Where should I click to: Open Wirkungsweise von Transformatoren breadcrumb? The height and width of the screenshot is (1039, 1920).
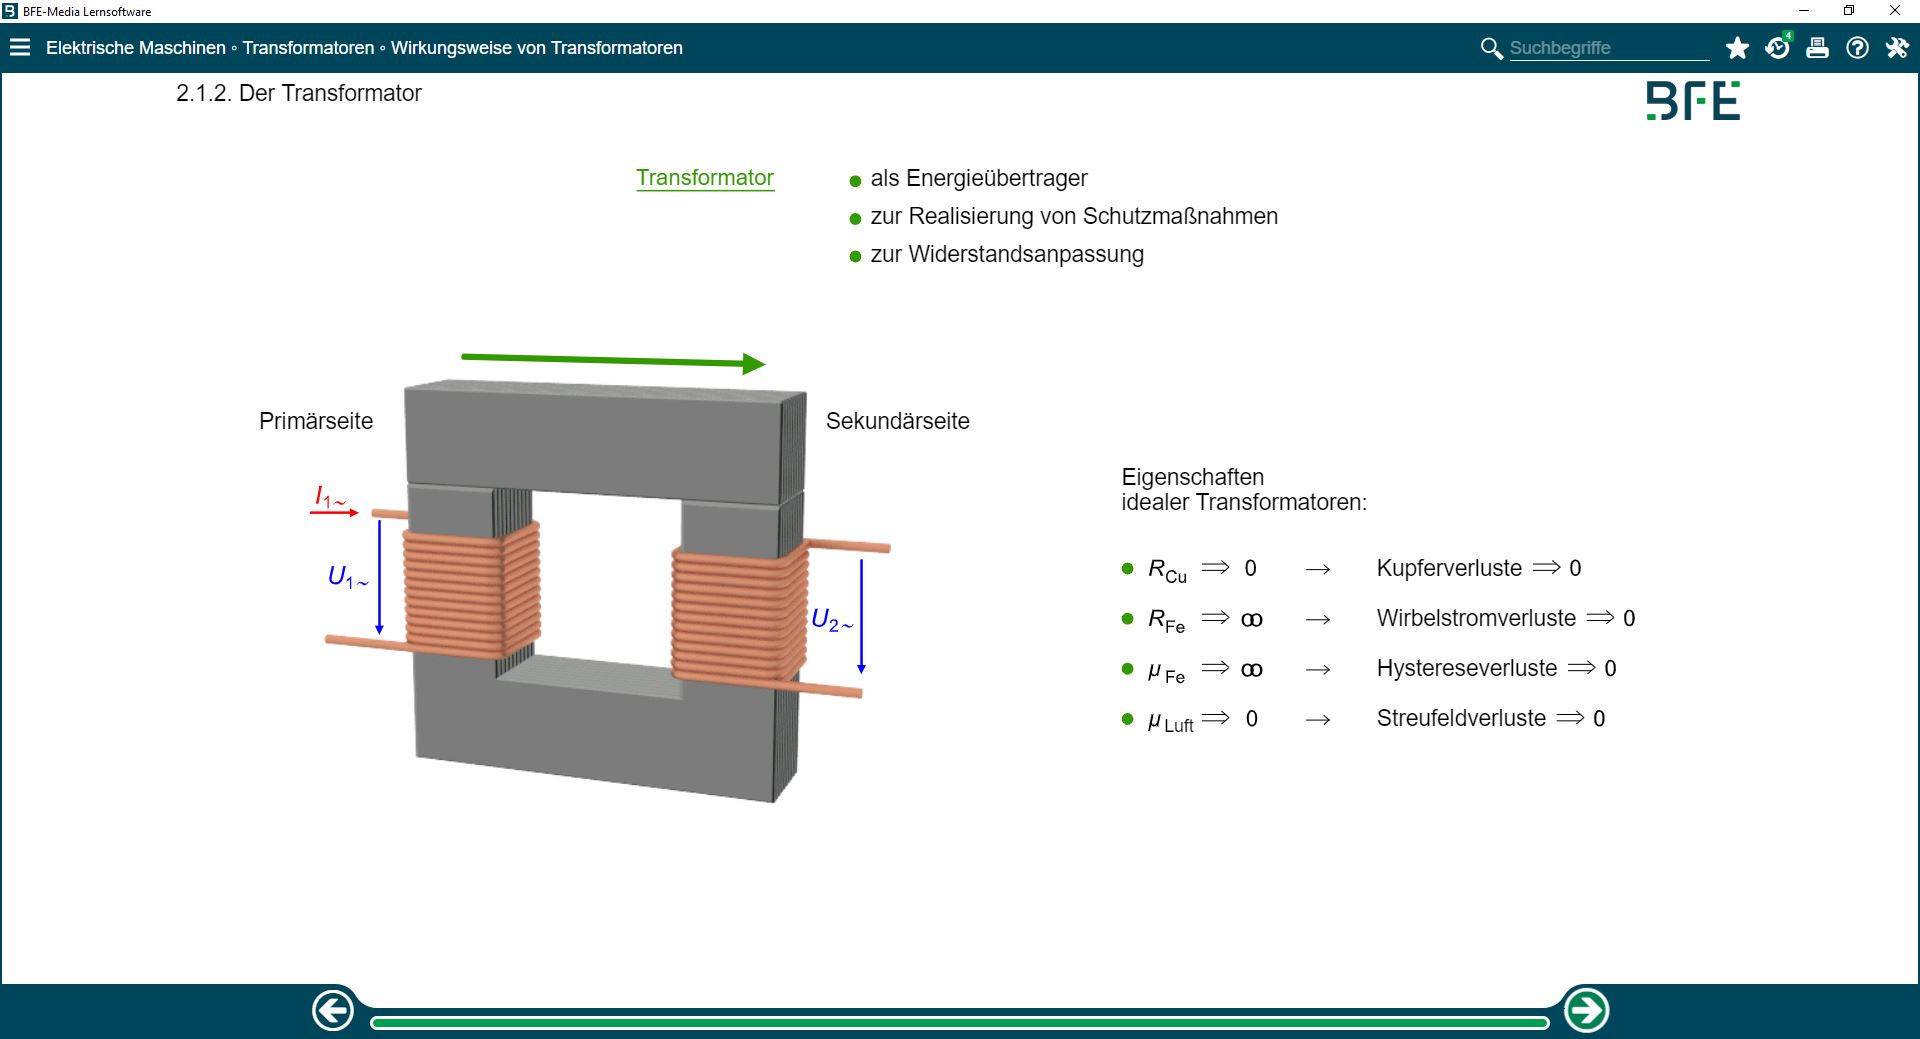537,48
